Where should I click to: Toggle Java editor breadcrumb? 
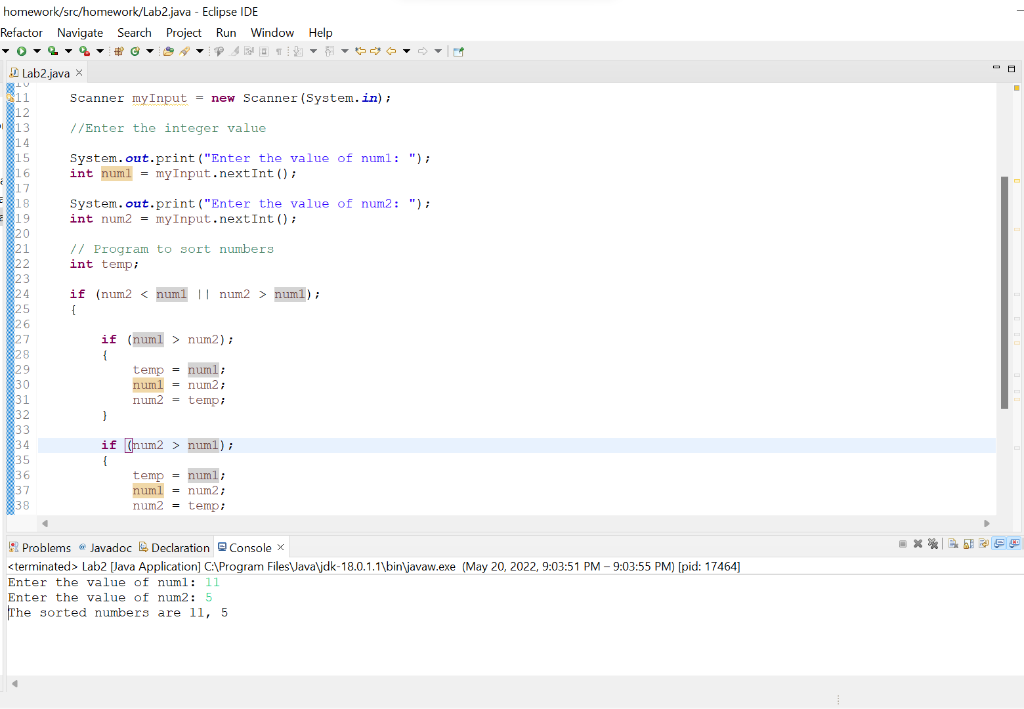(219, 51)
